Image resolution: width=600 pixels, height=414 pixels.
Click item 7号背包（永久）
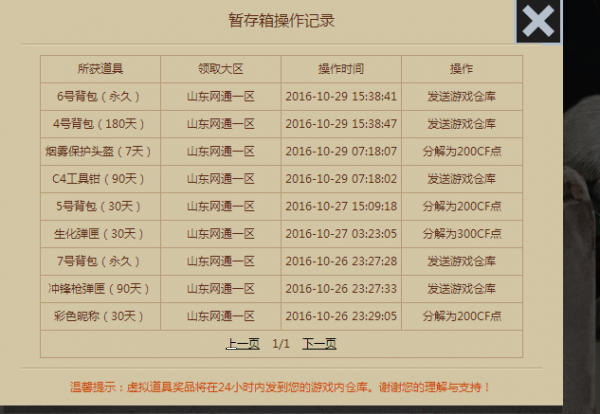[x=99, y=261]
